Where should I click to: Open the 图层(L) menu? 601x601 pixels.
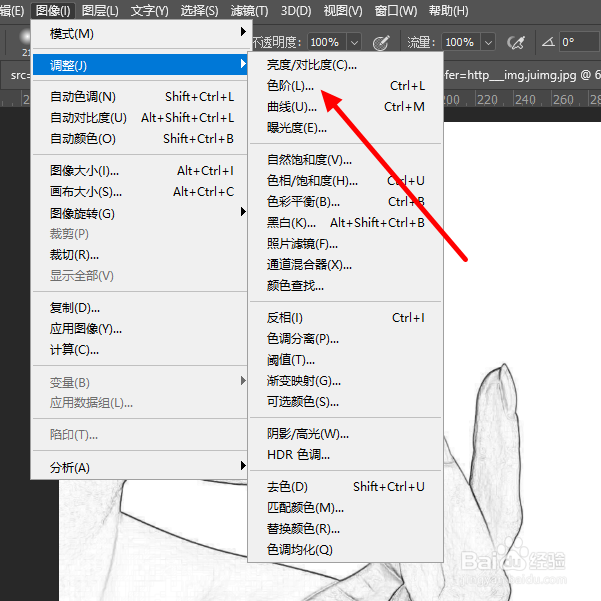(x=100, y=11)
